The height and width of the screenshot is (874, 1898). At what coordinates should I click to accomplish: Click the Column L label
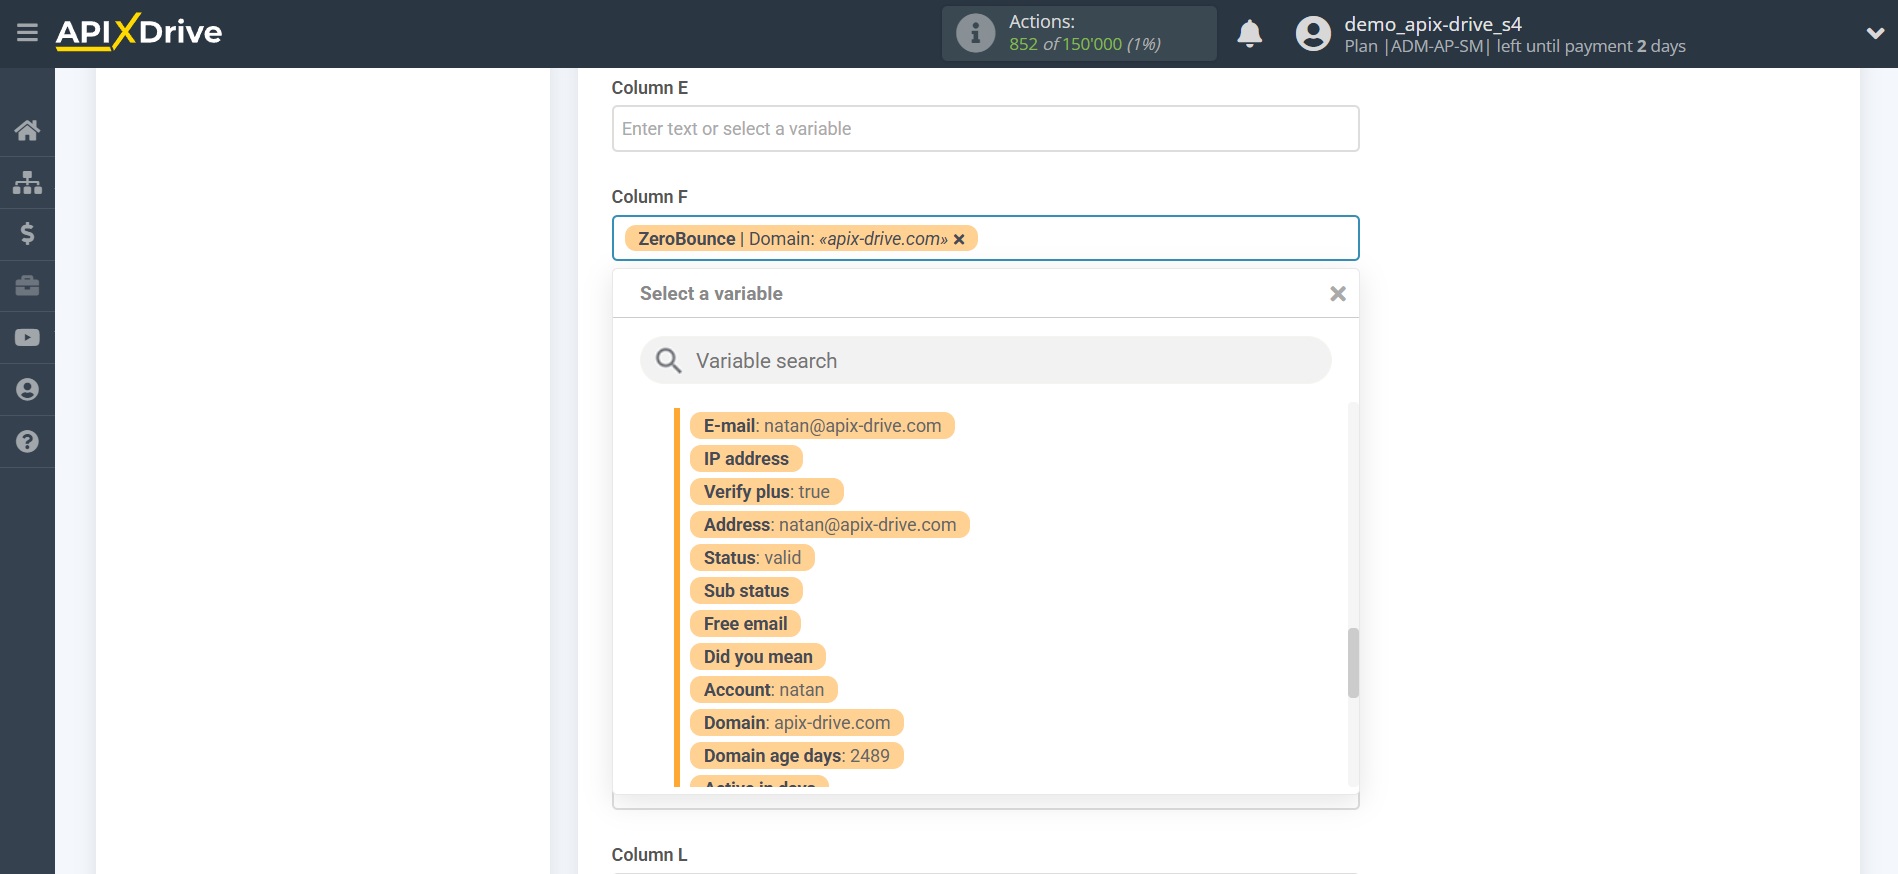pos(649,855)
